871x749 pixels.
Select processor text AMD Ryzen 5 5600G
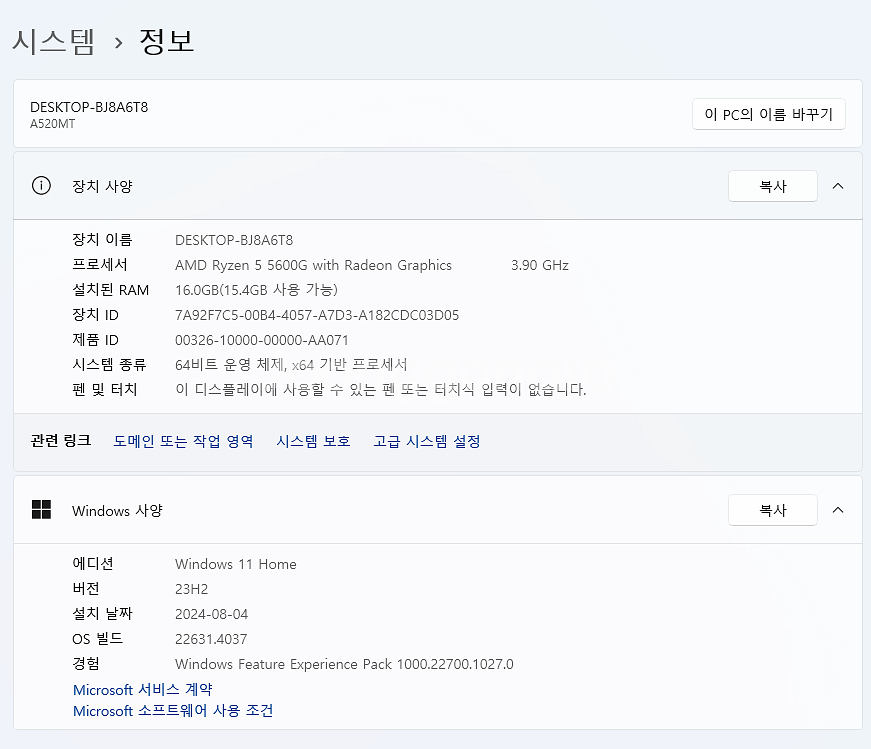[x=242, y=265]
